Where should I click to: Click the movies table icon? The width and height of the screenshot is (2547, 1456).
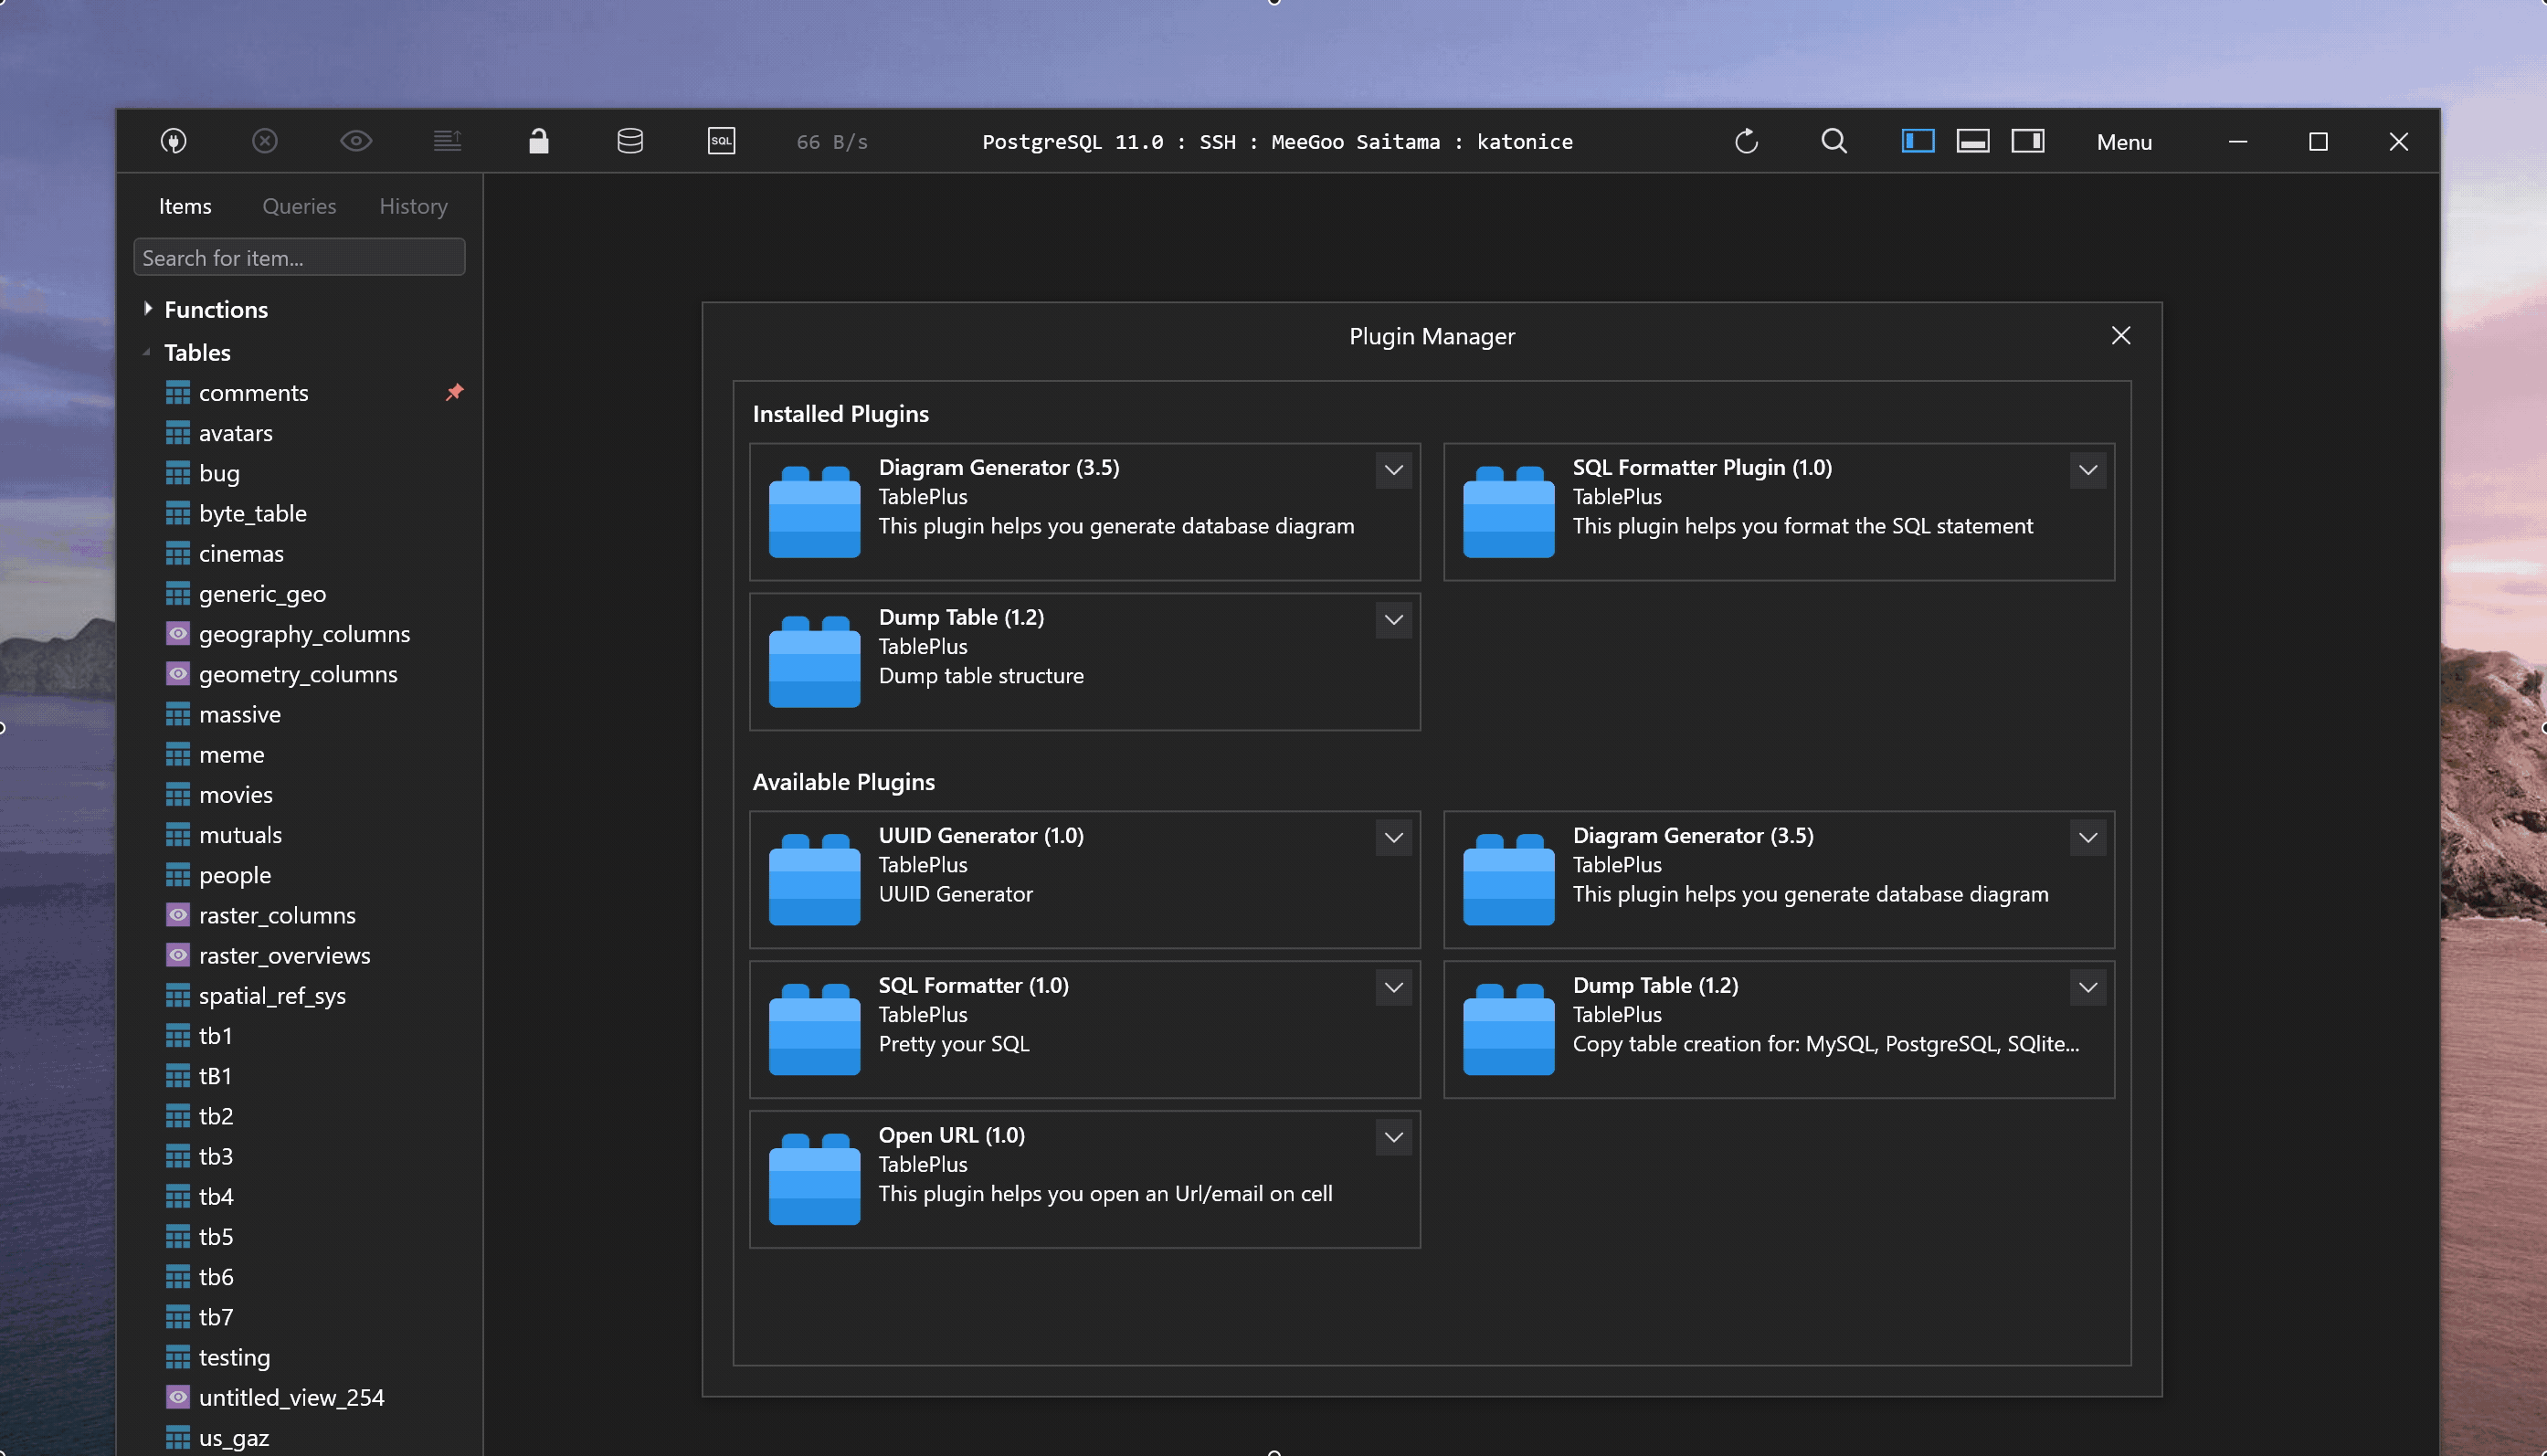(177, 794)
